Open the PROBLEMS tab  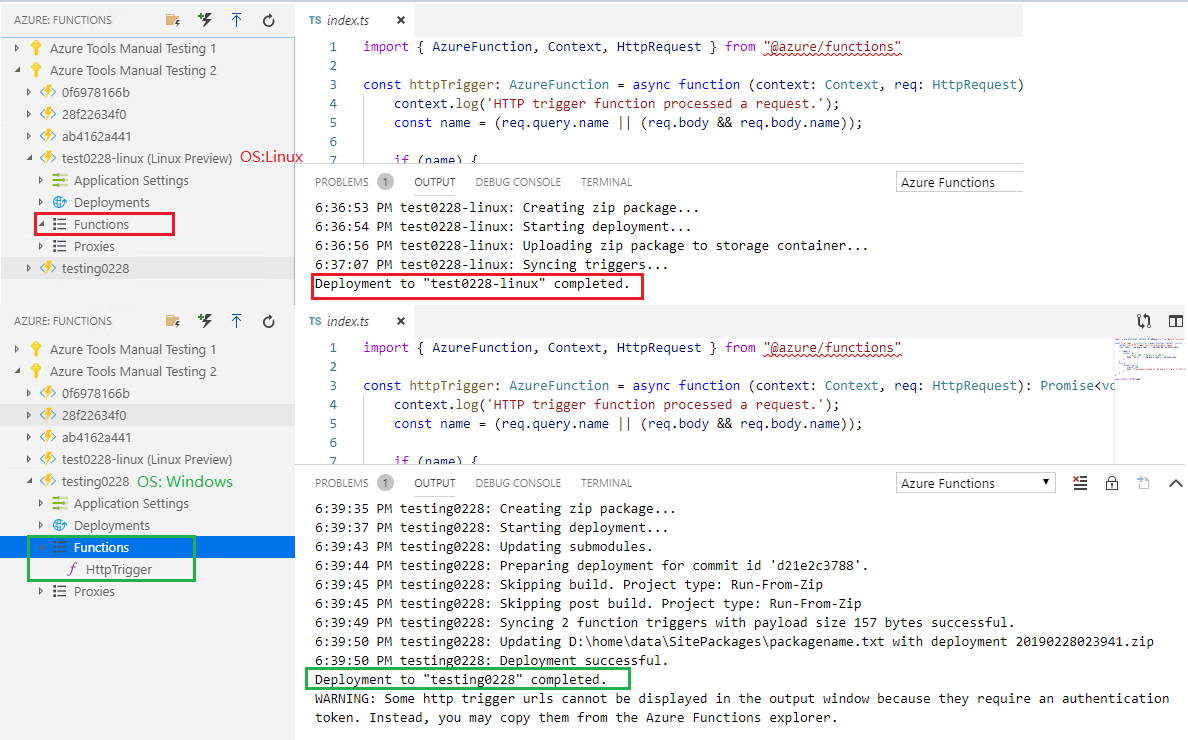346,182
